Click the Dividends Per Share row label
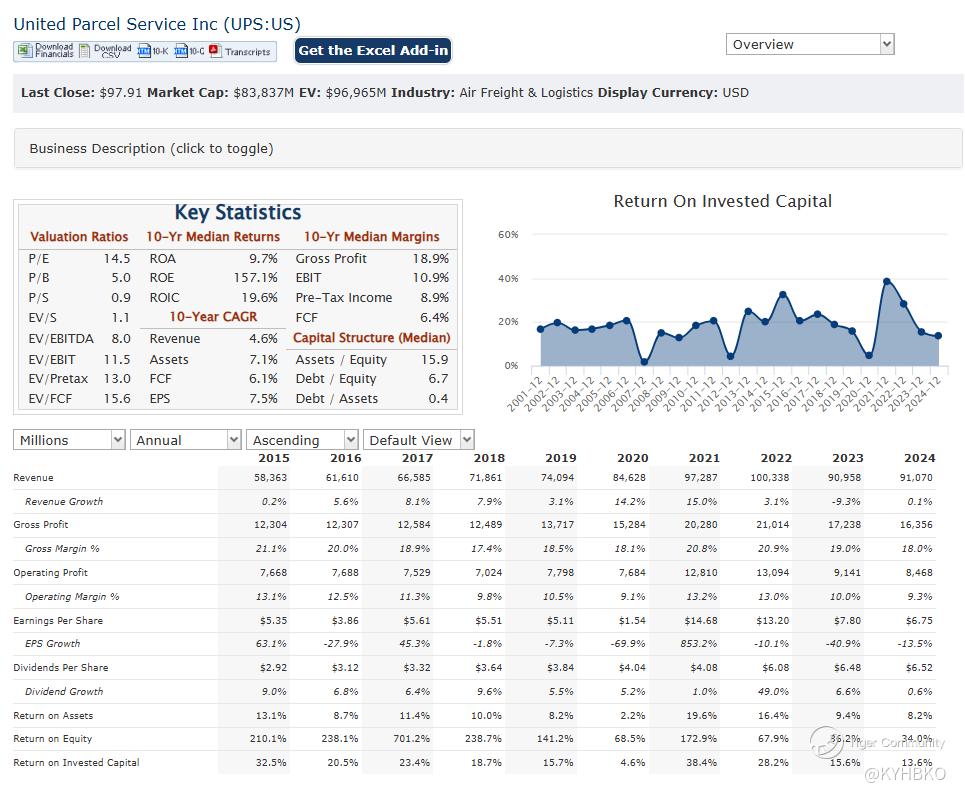 click(61, 668)
